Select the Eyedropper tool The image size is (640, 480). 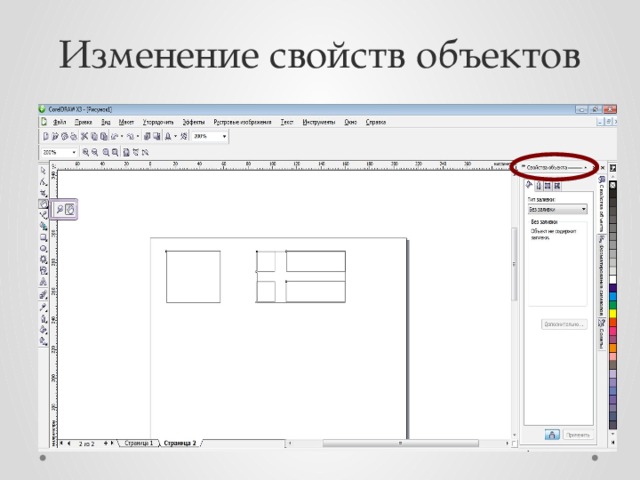coord(43,307)
